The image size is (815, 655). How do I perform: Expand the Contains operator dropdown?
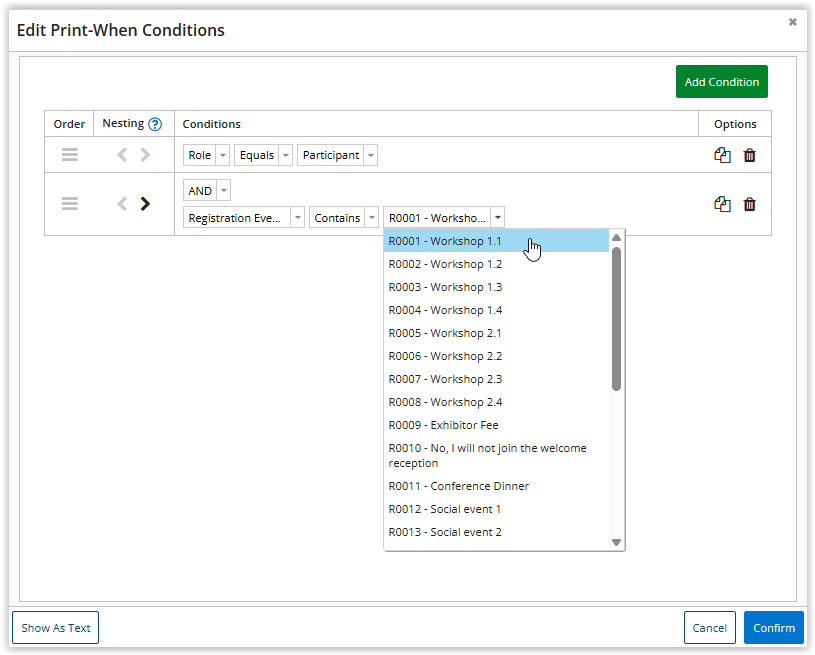(x=343, y=218)
